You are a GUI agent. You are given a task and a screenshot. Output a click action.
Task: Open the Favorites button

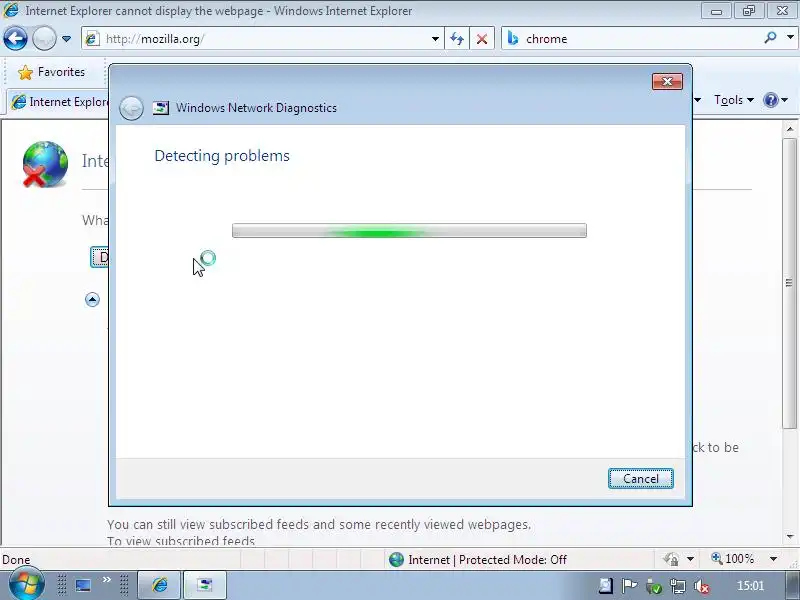tap(52, 72)
